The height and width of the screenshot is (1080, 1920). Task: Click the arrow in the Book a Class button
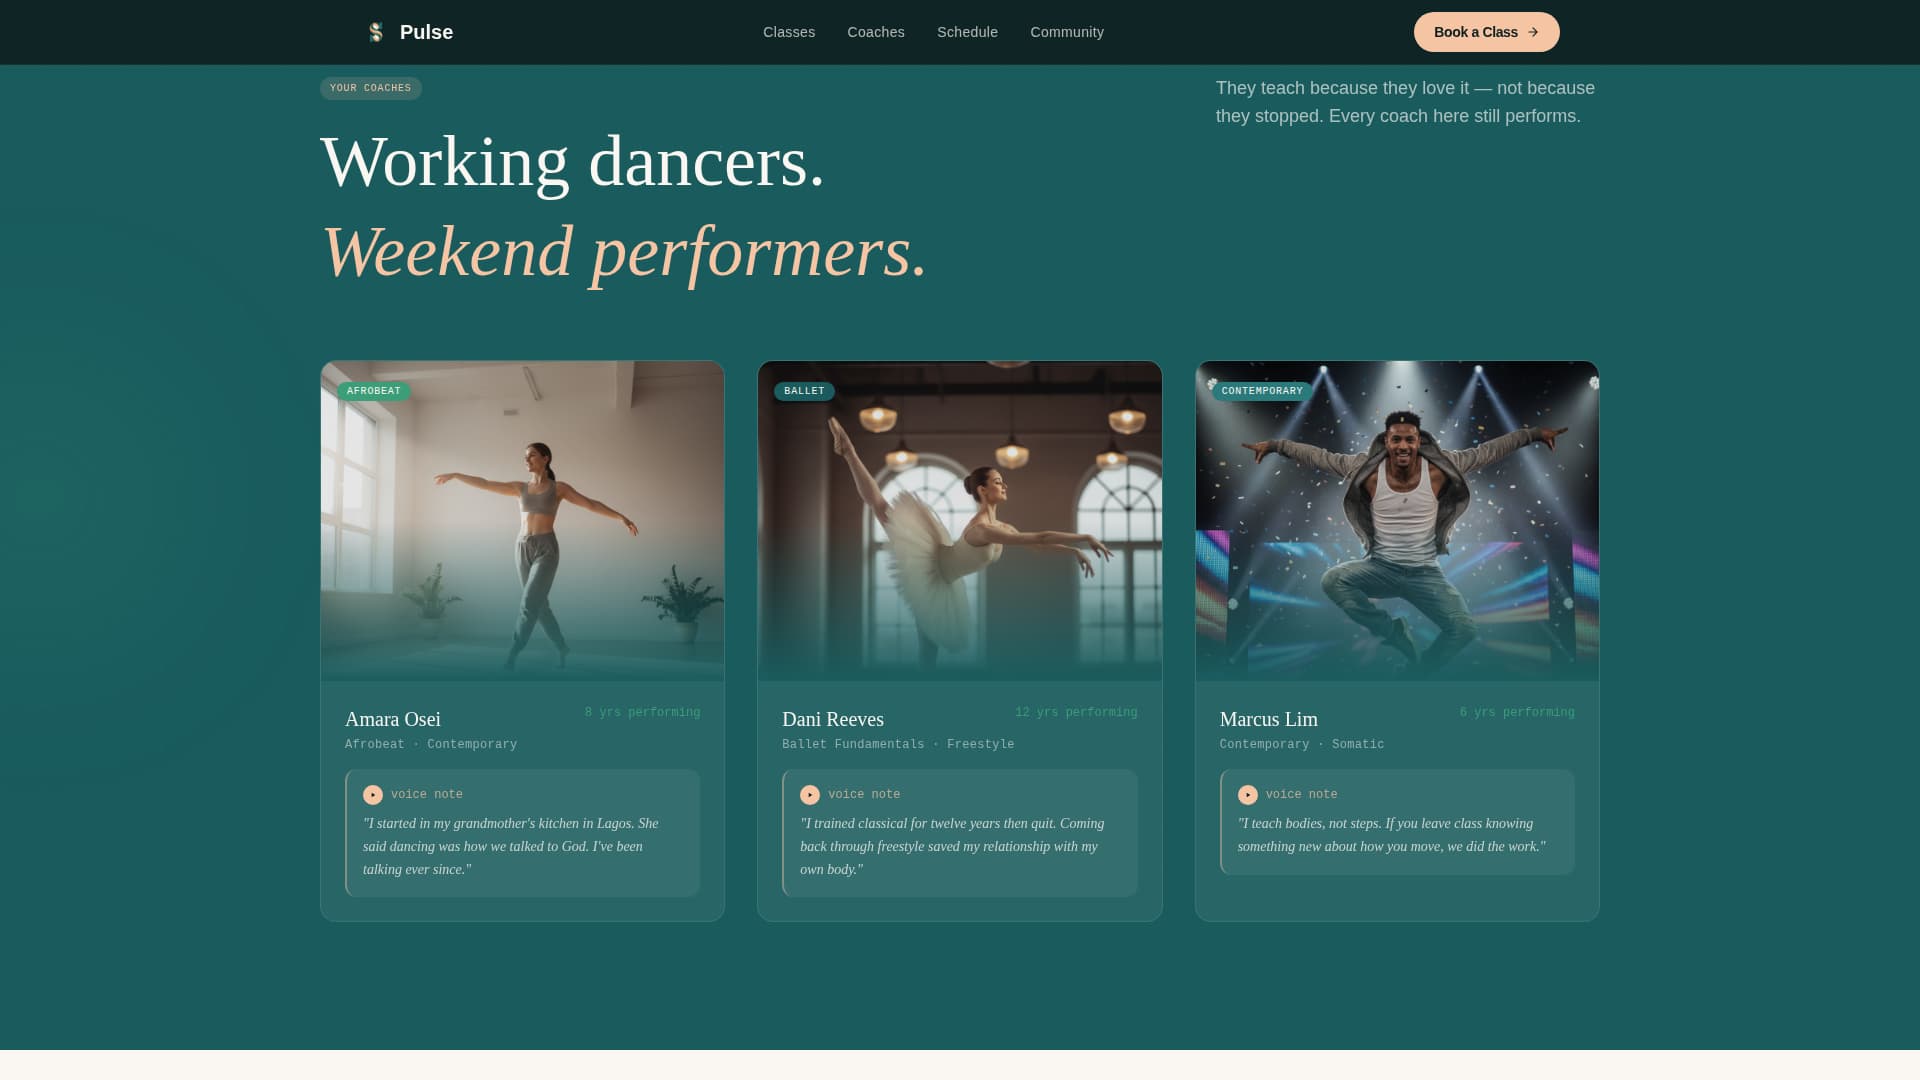tap(1533, 32)
